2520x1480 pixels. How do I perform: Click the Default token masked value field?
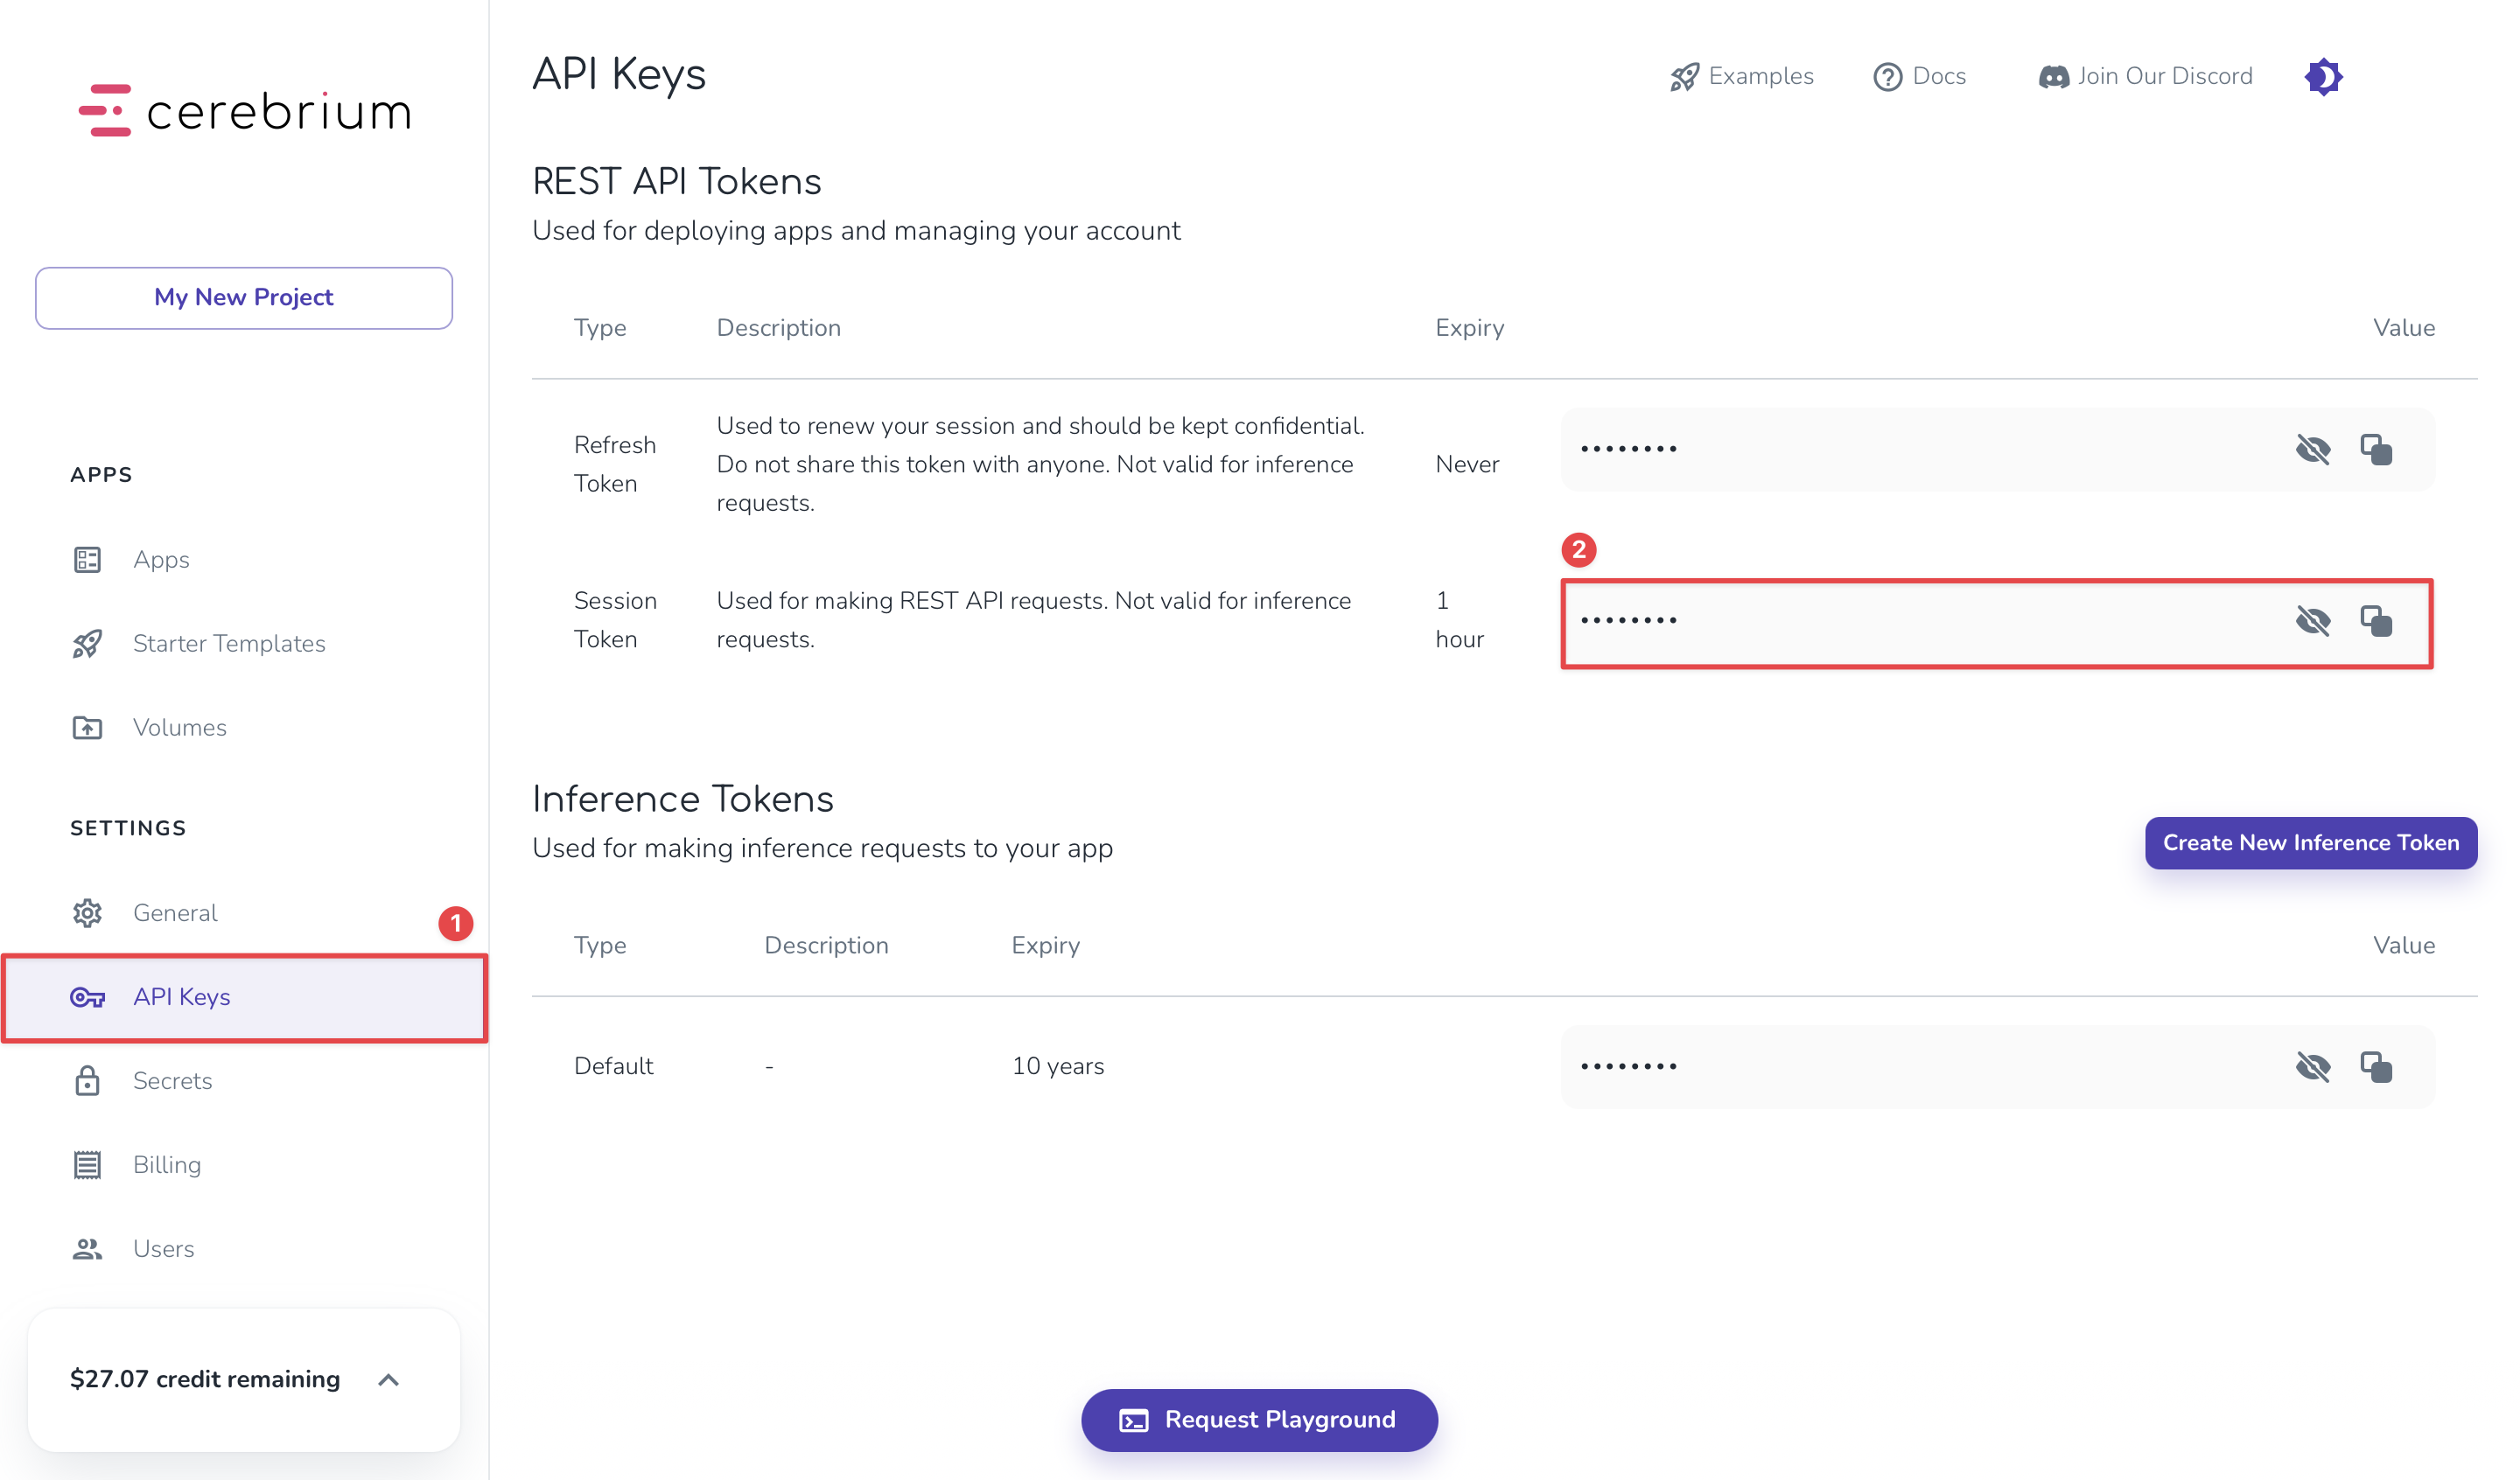pos(1997,1066)
